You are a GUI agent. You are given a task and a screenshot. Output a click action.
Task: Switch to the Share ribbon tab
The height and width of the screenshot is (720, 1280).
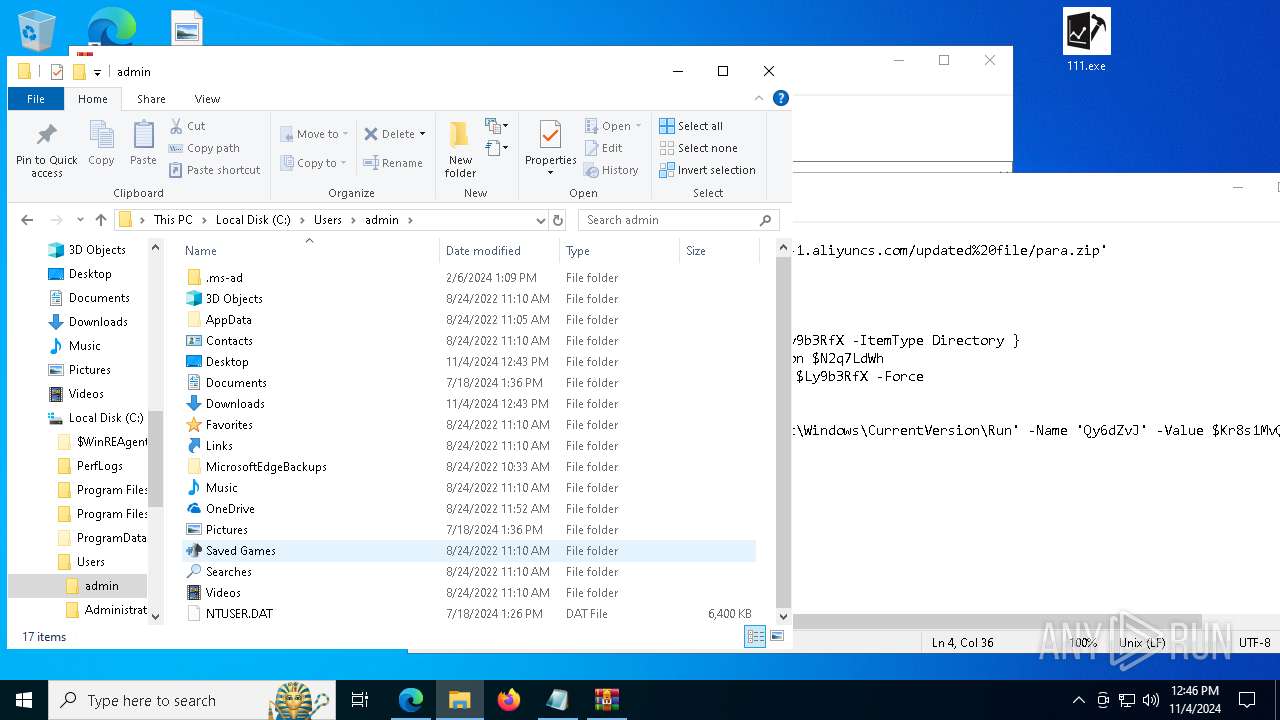[151, 98]
